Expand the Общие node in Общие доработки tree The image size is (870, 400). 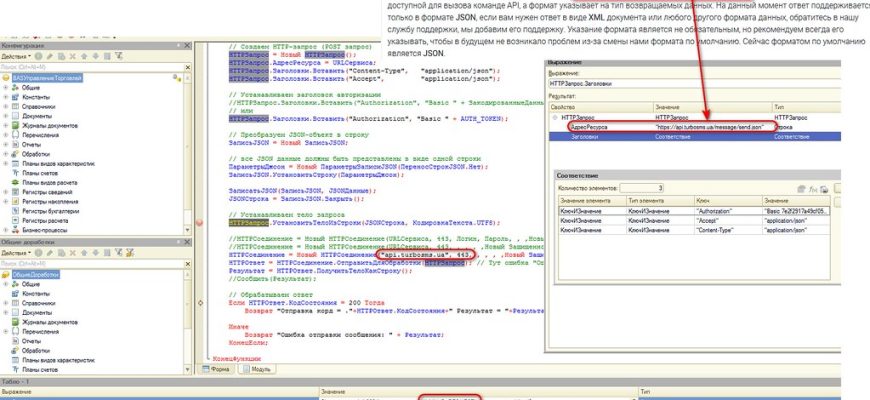[x=6, y=283]
